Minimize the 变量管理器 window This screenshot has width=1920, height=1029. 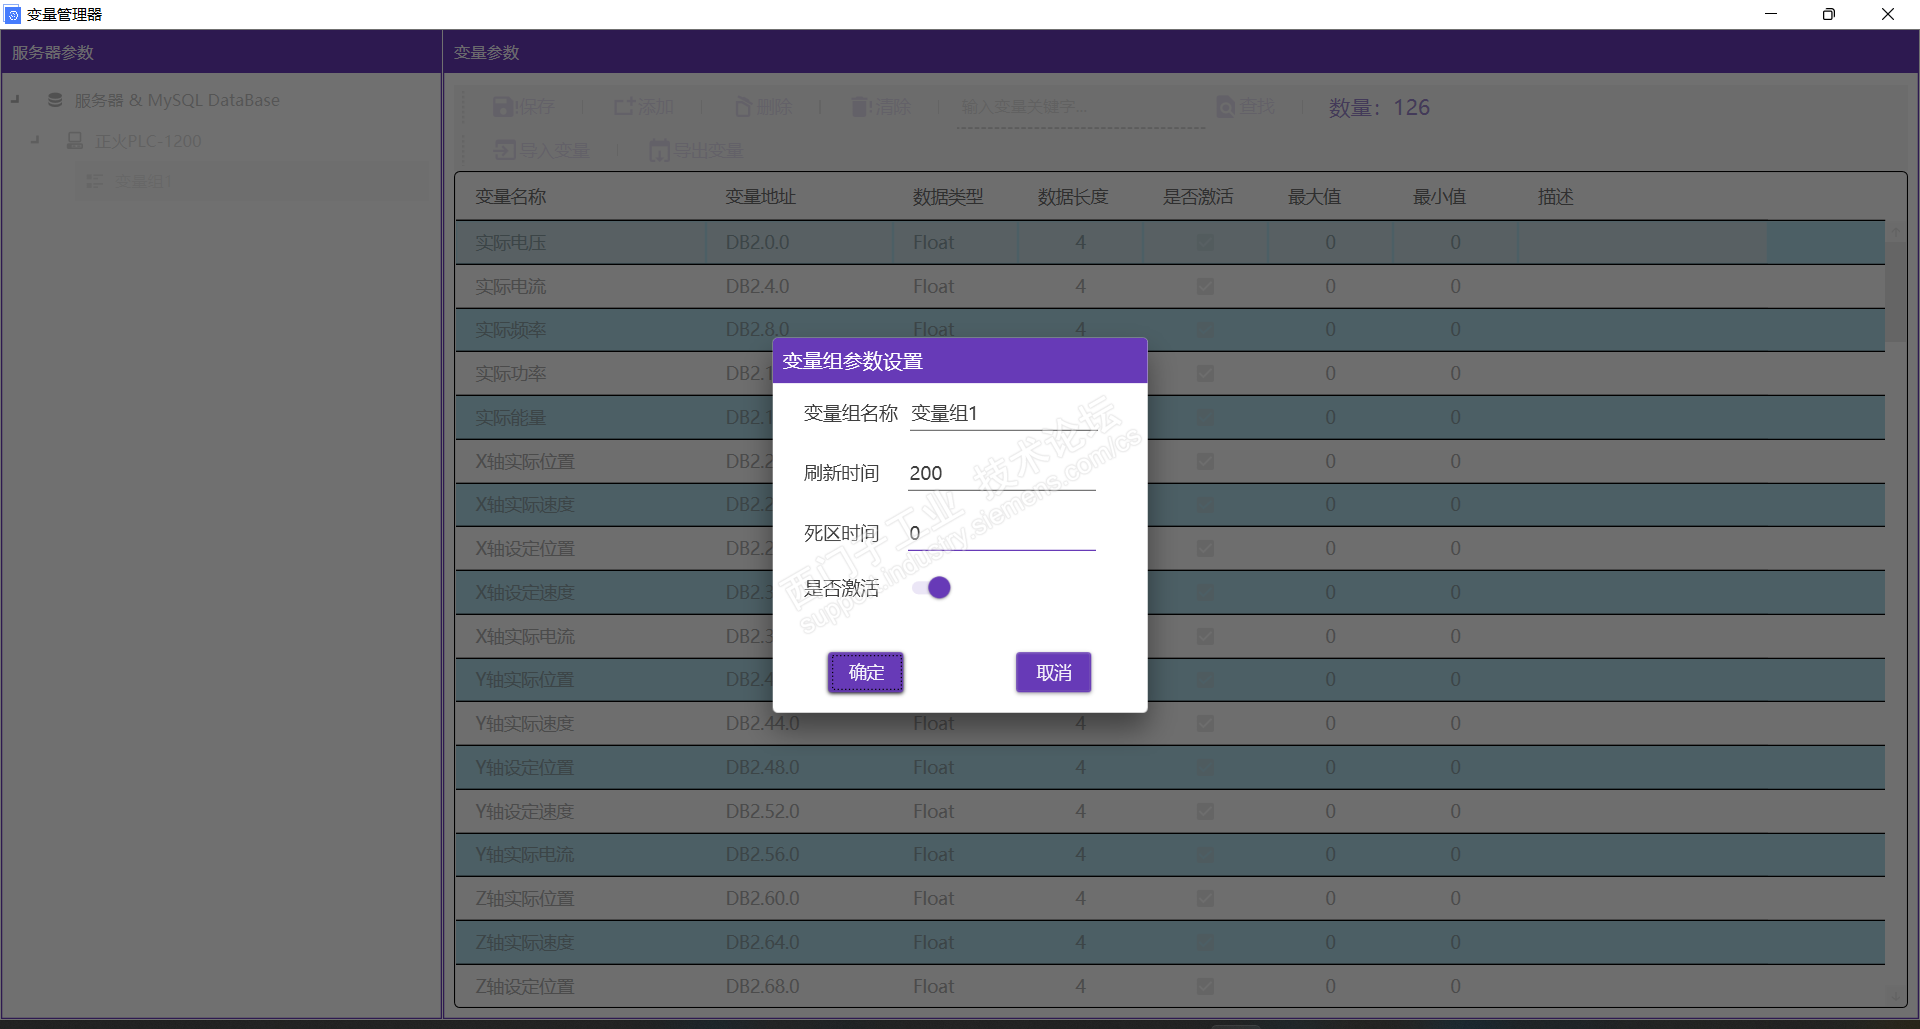pyautogui.click(x=1771, y=14)
